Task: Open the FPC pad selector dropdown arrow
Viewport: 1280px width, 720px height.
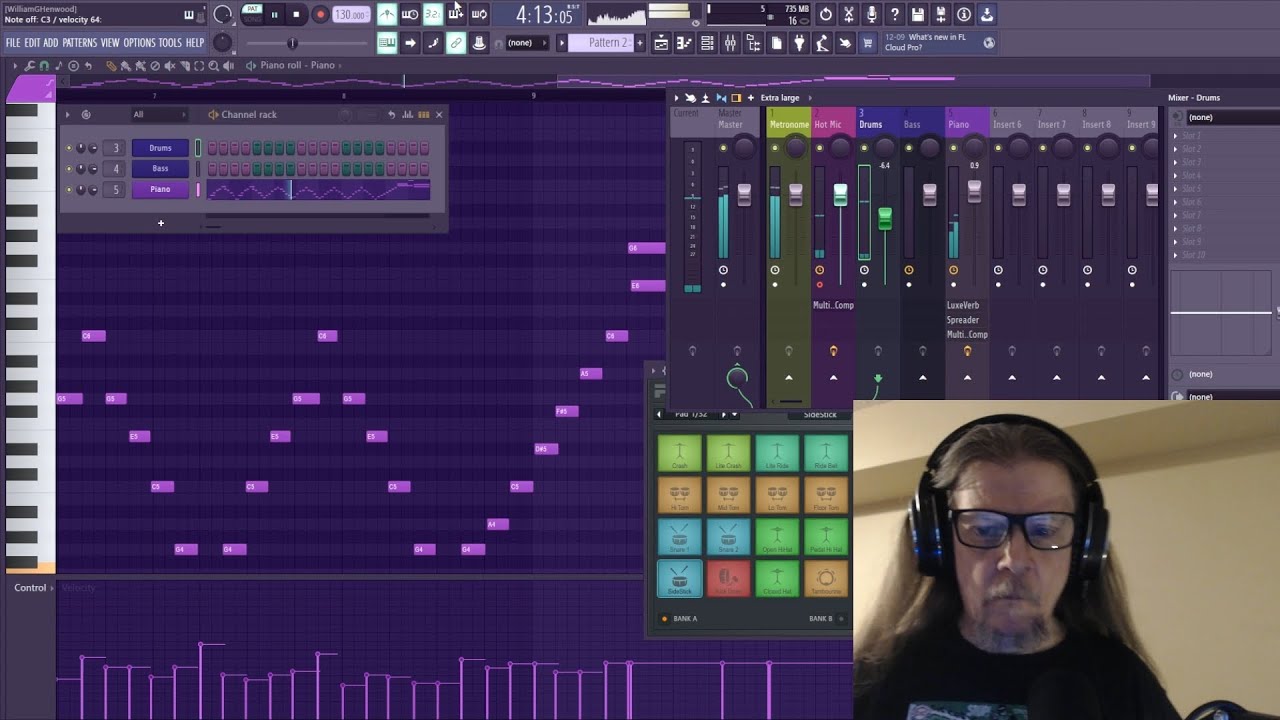Action: coord(734,414)
